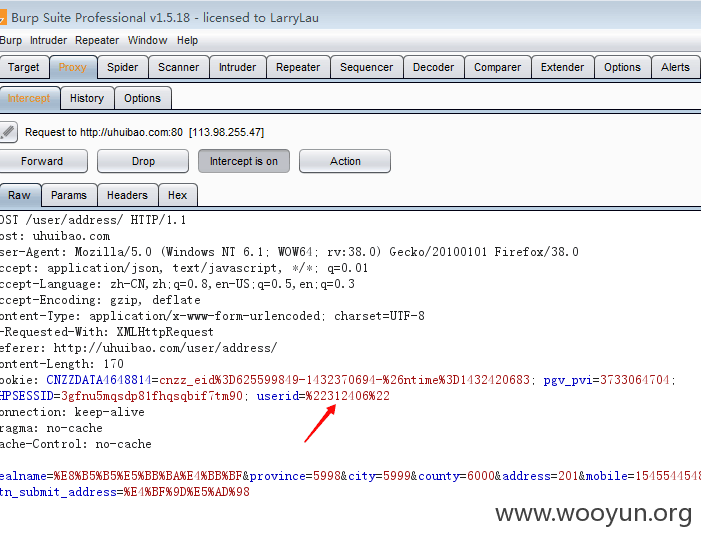Switch to the Extender tab

coord(562,68)
